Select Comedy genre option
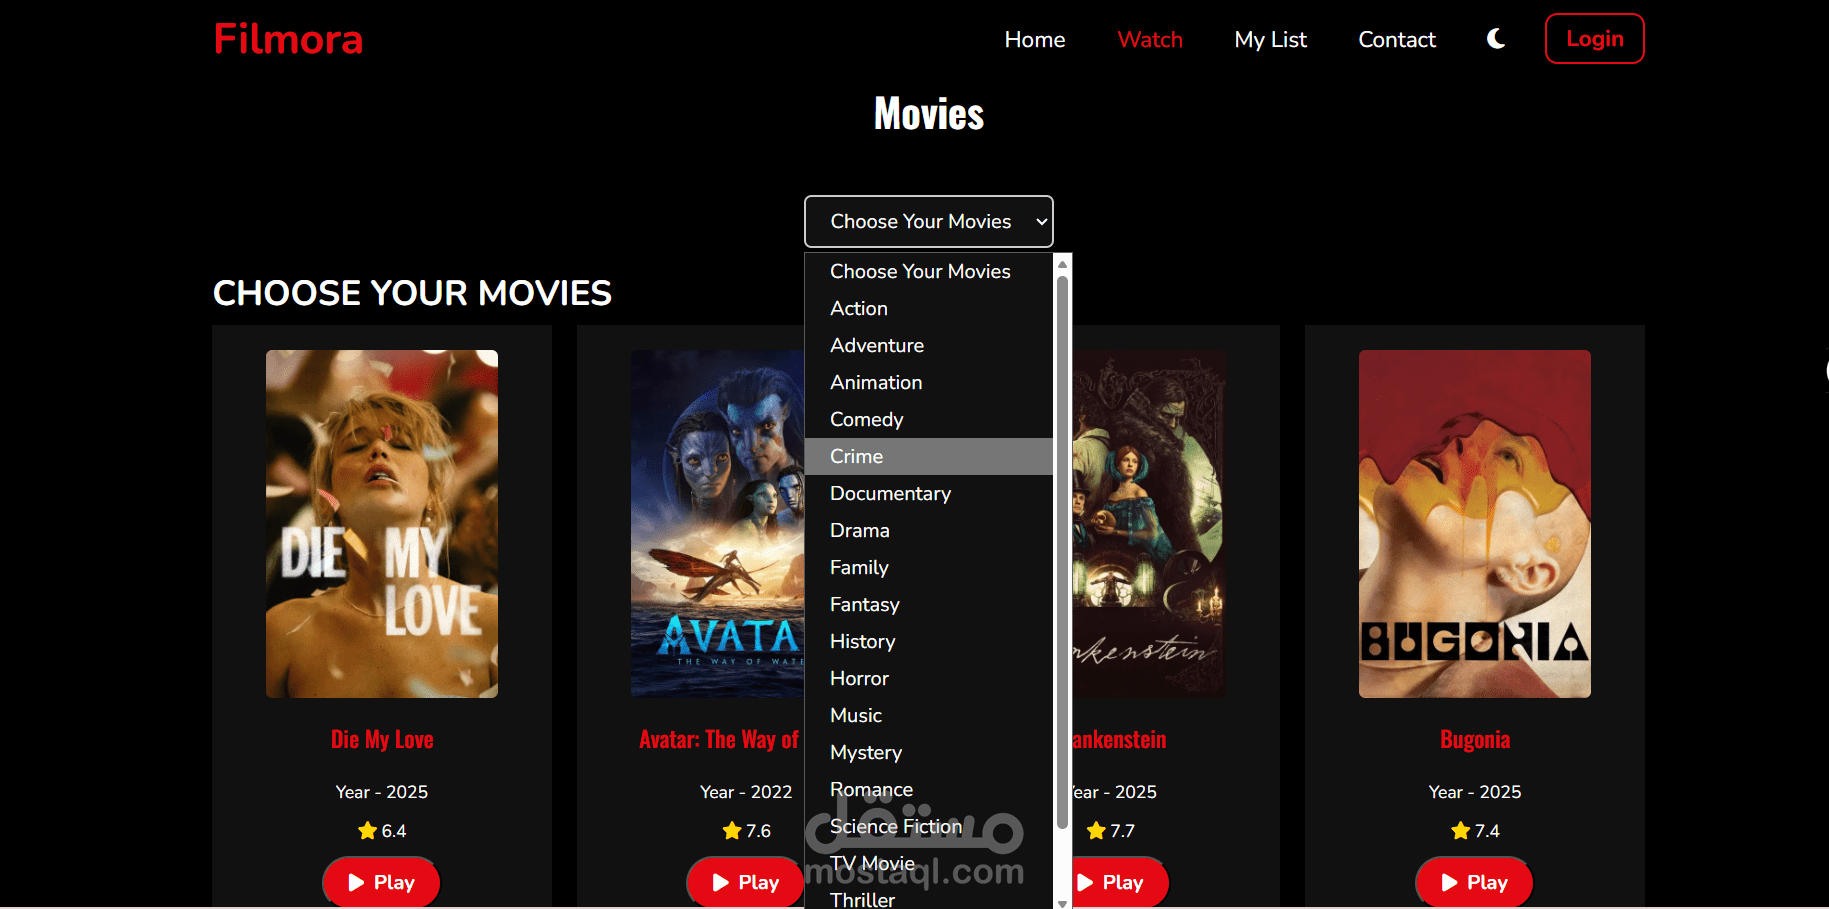The height and width of the screenshot is (909, 1829). coord(929,419)
